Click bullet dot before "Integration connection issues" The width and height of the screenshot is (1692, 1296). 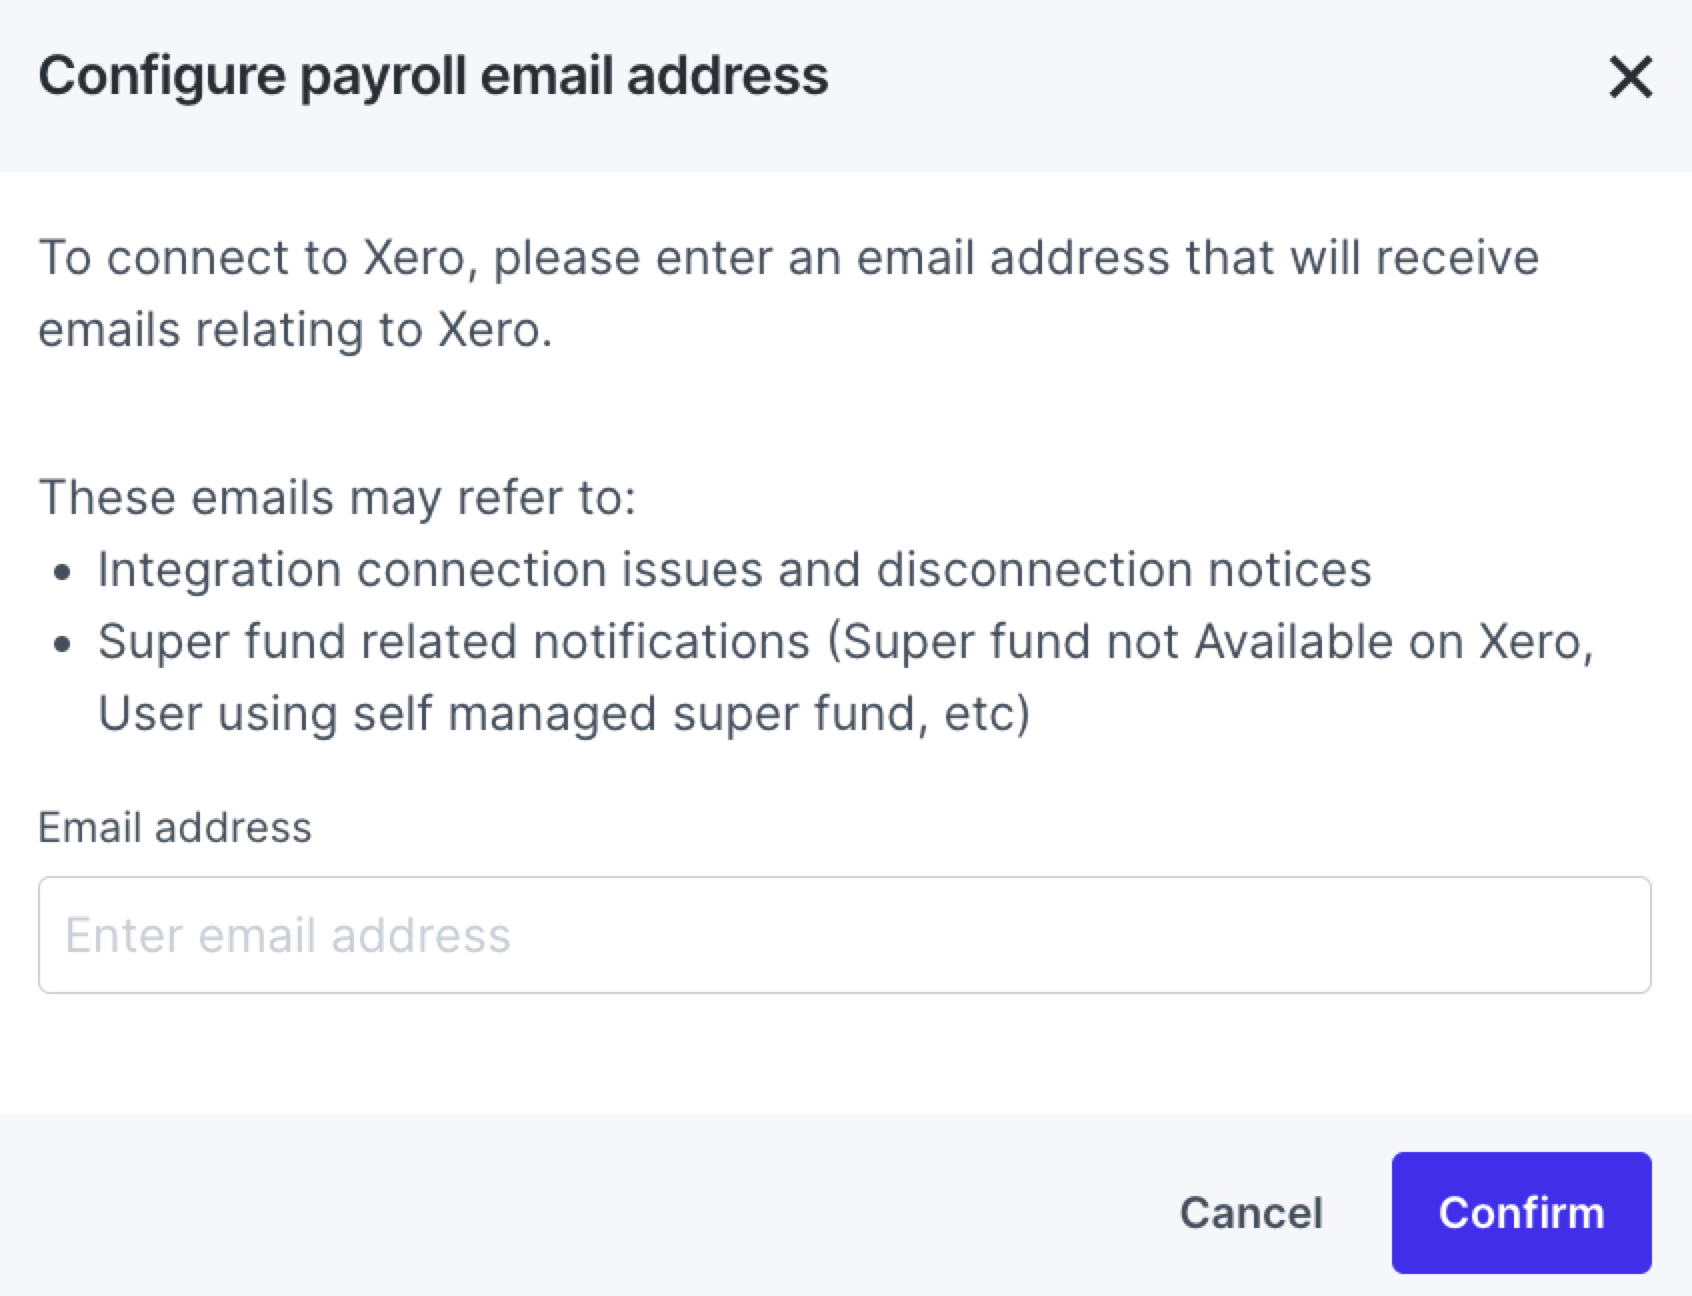coord(63,573)
